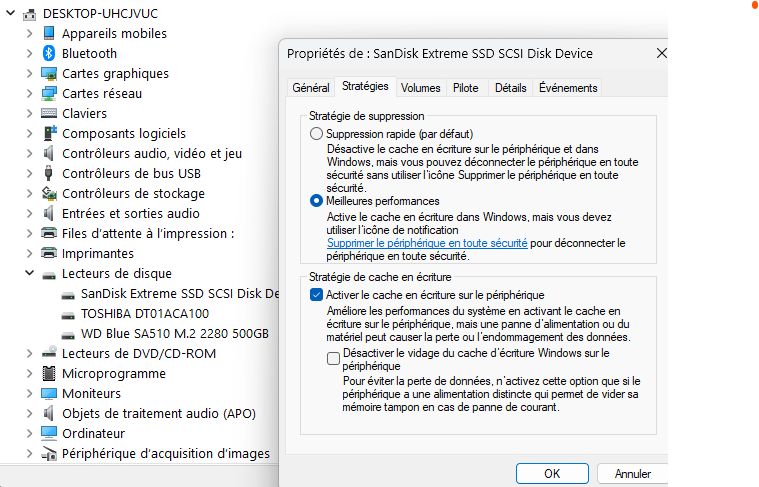Expand the Claviers node

click(30, 113)
